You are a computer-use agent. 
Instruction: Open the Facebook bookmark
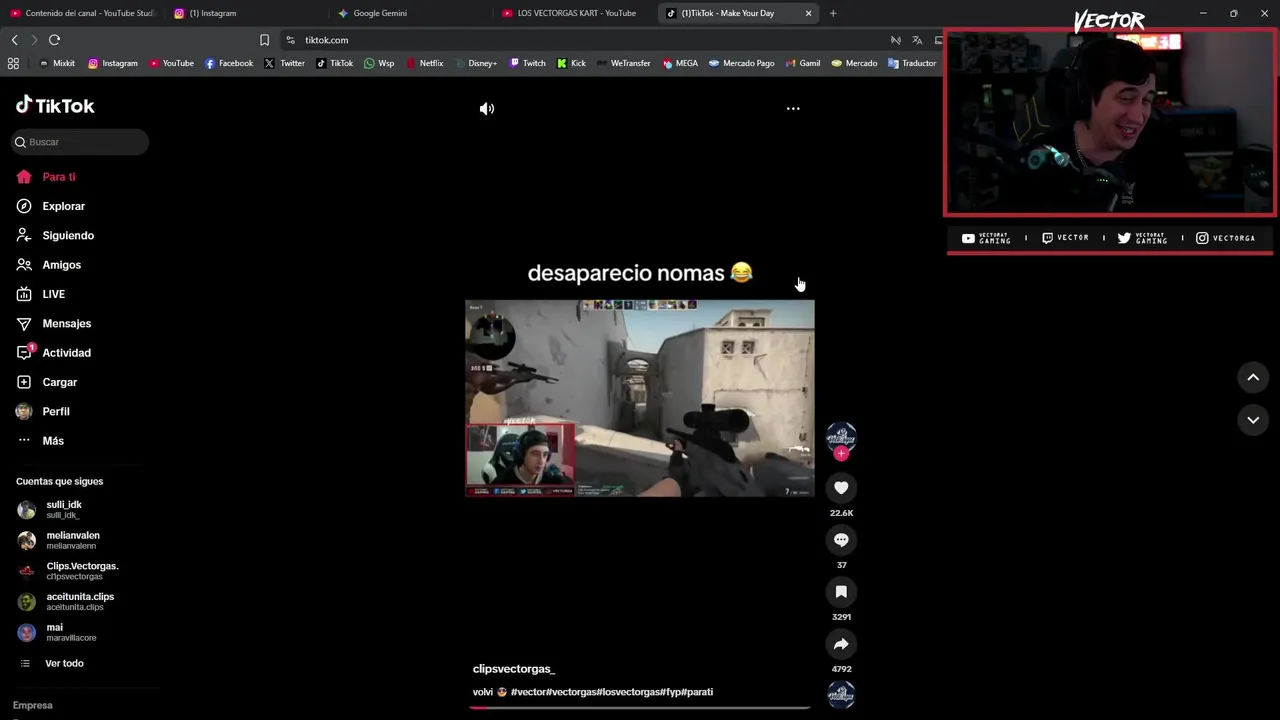tap(229, 63)
